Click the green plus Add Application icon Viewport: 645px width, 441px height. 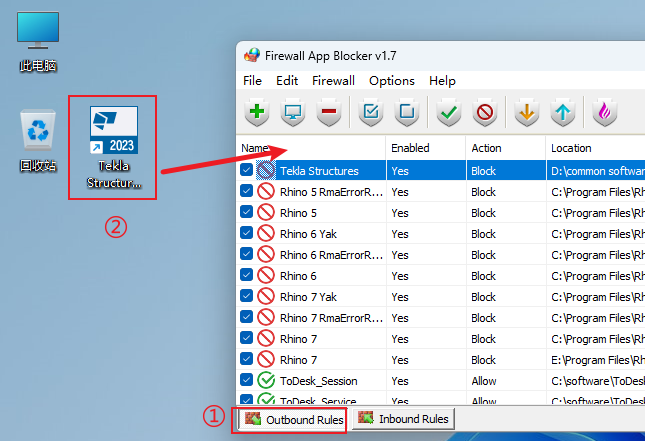(x=257, y=111)
